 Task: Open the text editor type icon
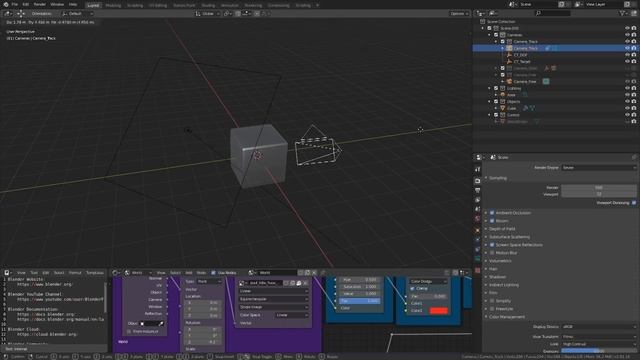[x=7, y=273]
